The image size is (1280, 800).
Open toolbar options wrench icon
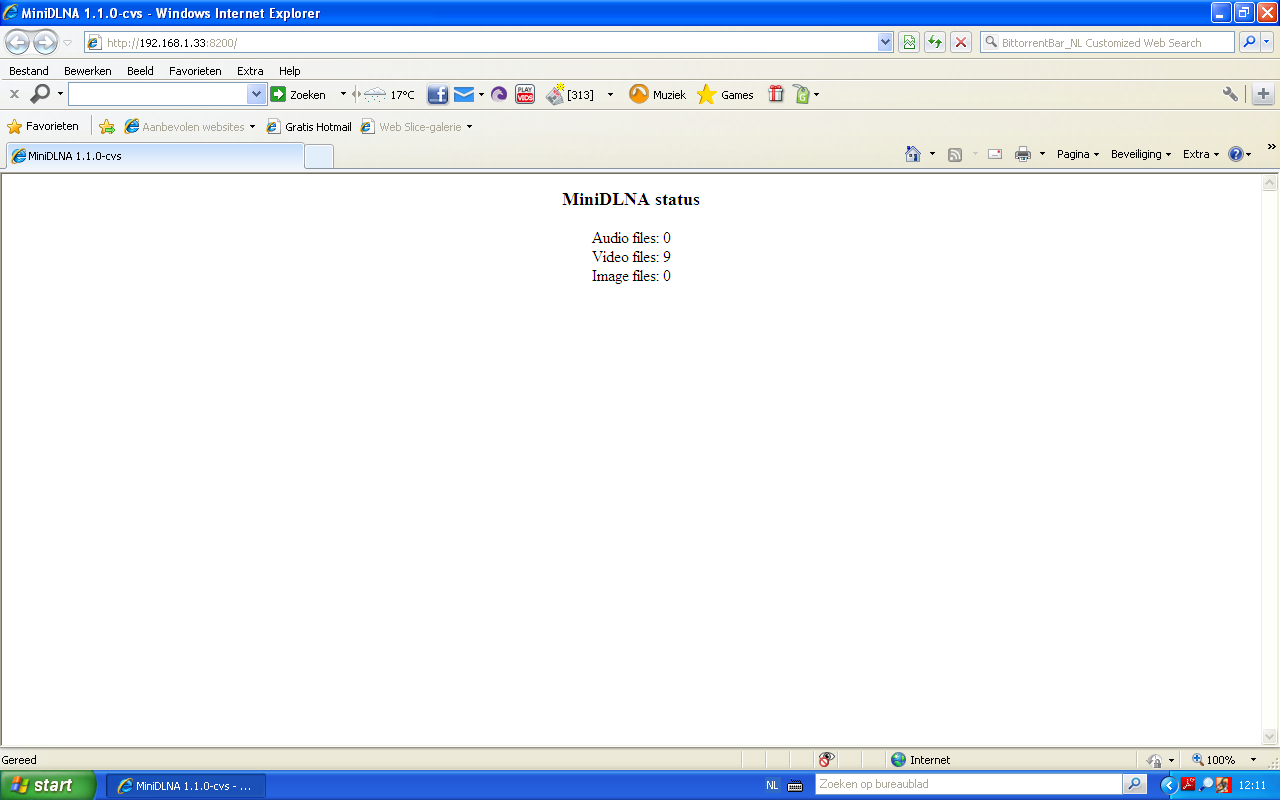pyautogui.click(x=1230, y=94)
